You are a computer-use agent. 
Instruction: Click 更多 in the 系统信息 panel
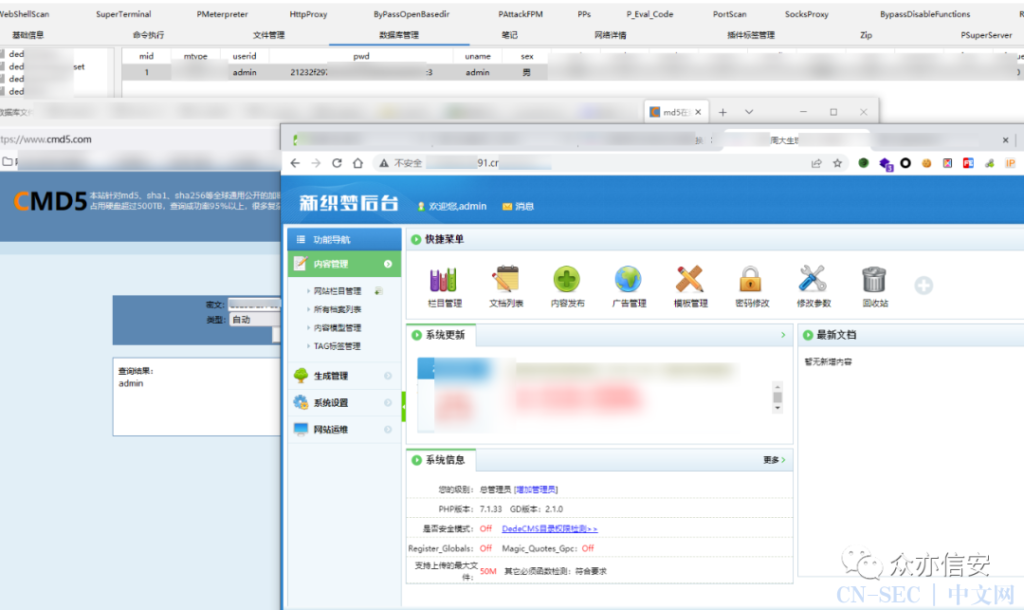774,460
